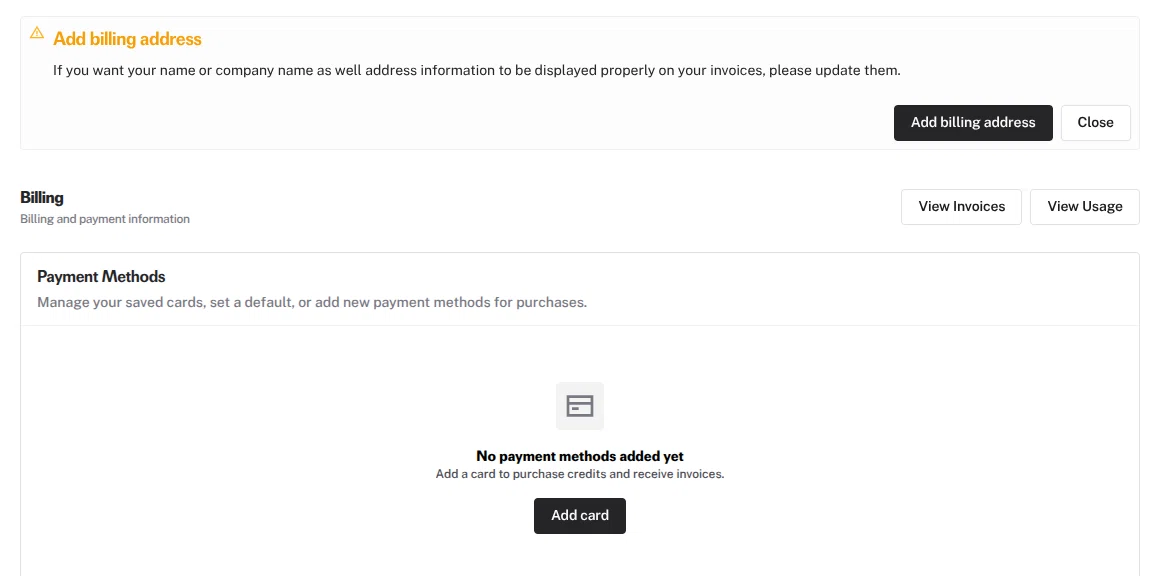Screen dimensions: 1170x576
Task: Click the Payment Methods heading
Action: pos(101,276)
